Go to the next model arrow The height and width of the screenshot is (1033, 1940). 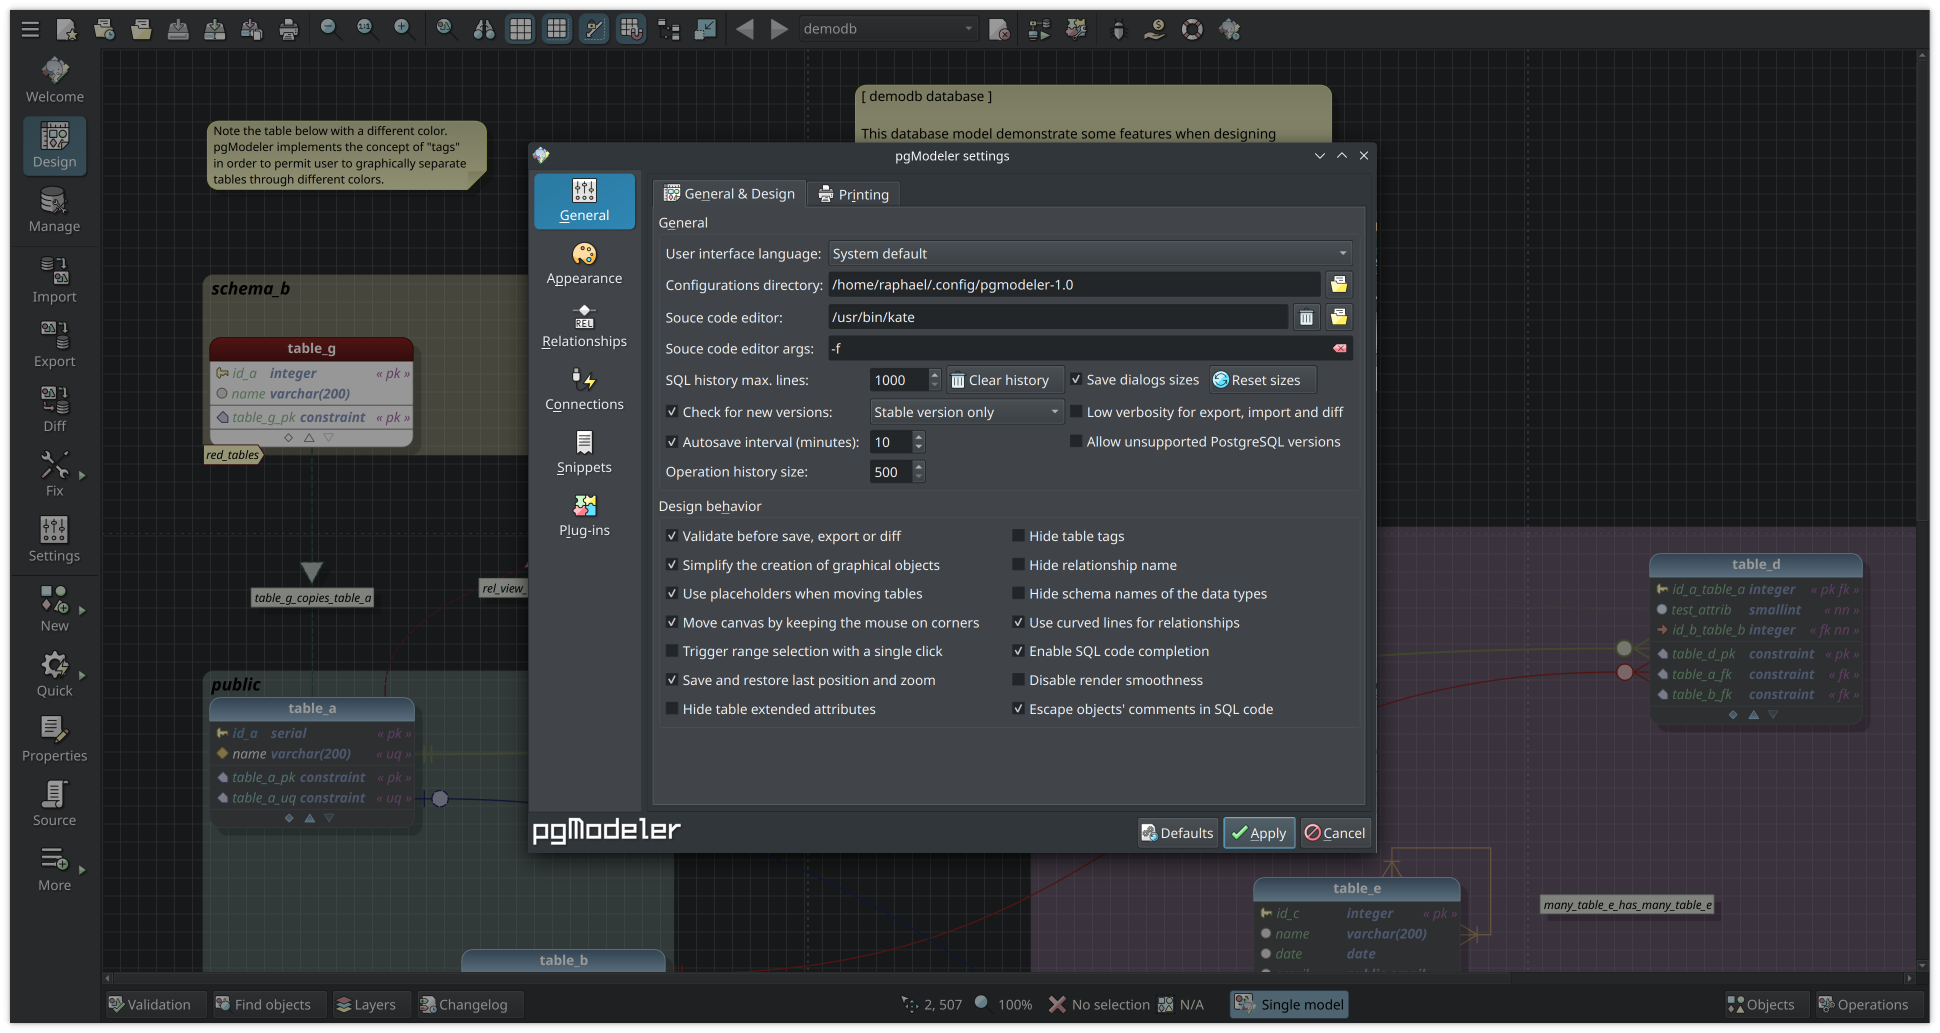coord(780,29)
